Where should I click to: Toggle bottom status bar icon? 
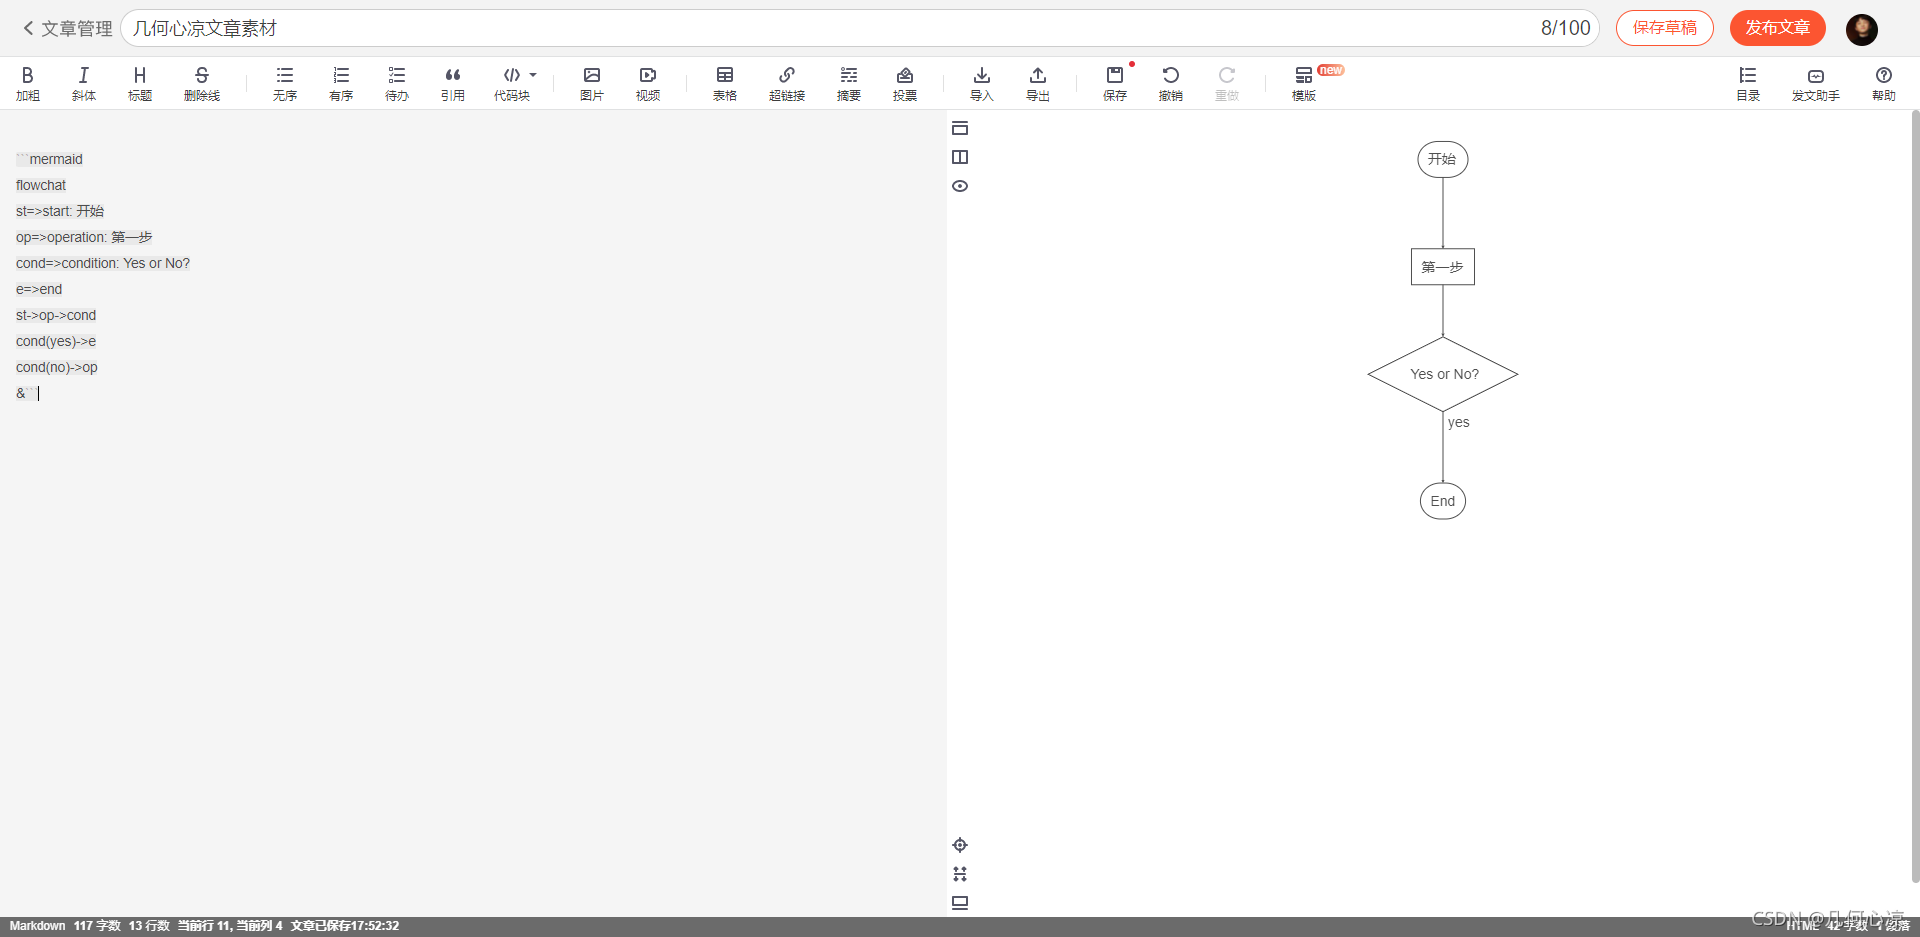coord(960,903)
